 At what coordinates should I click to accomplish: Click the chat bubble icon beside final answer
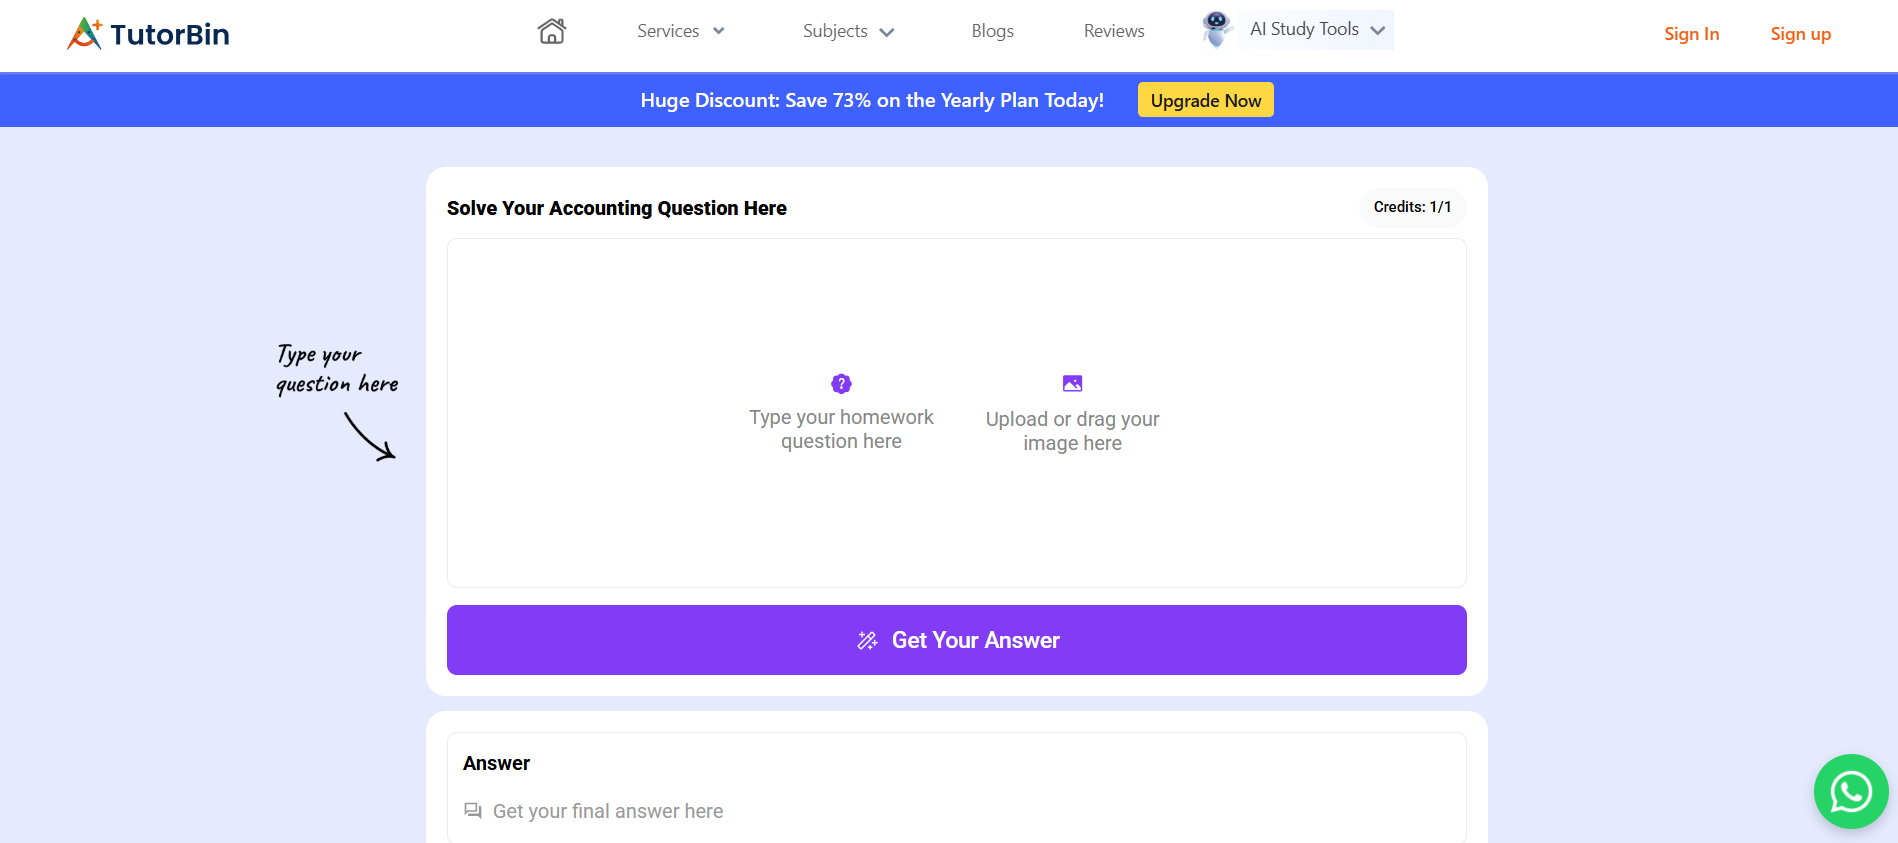click(473, 811)
